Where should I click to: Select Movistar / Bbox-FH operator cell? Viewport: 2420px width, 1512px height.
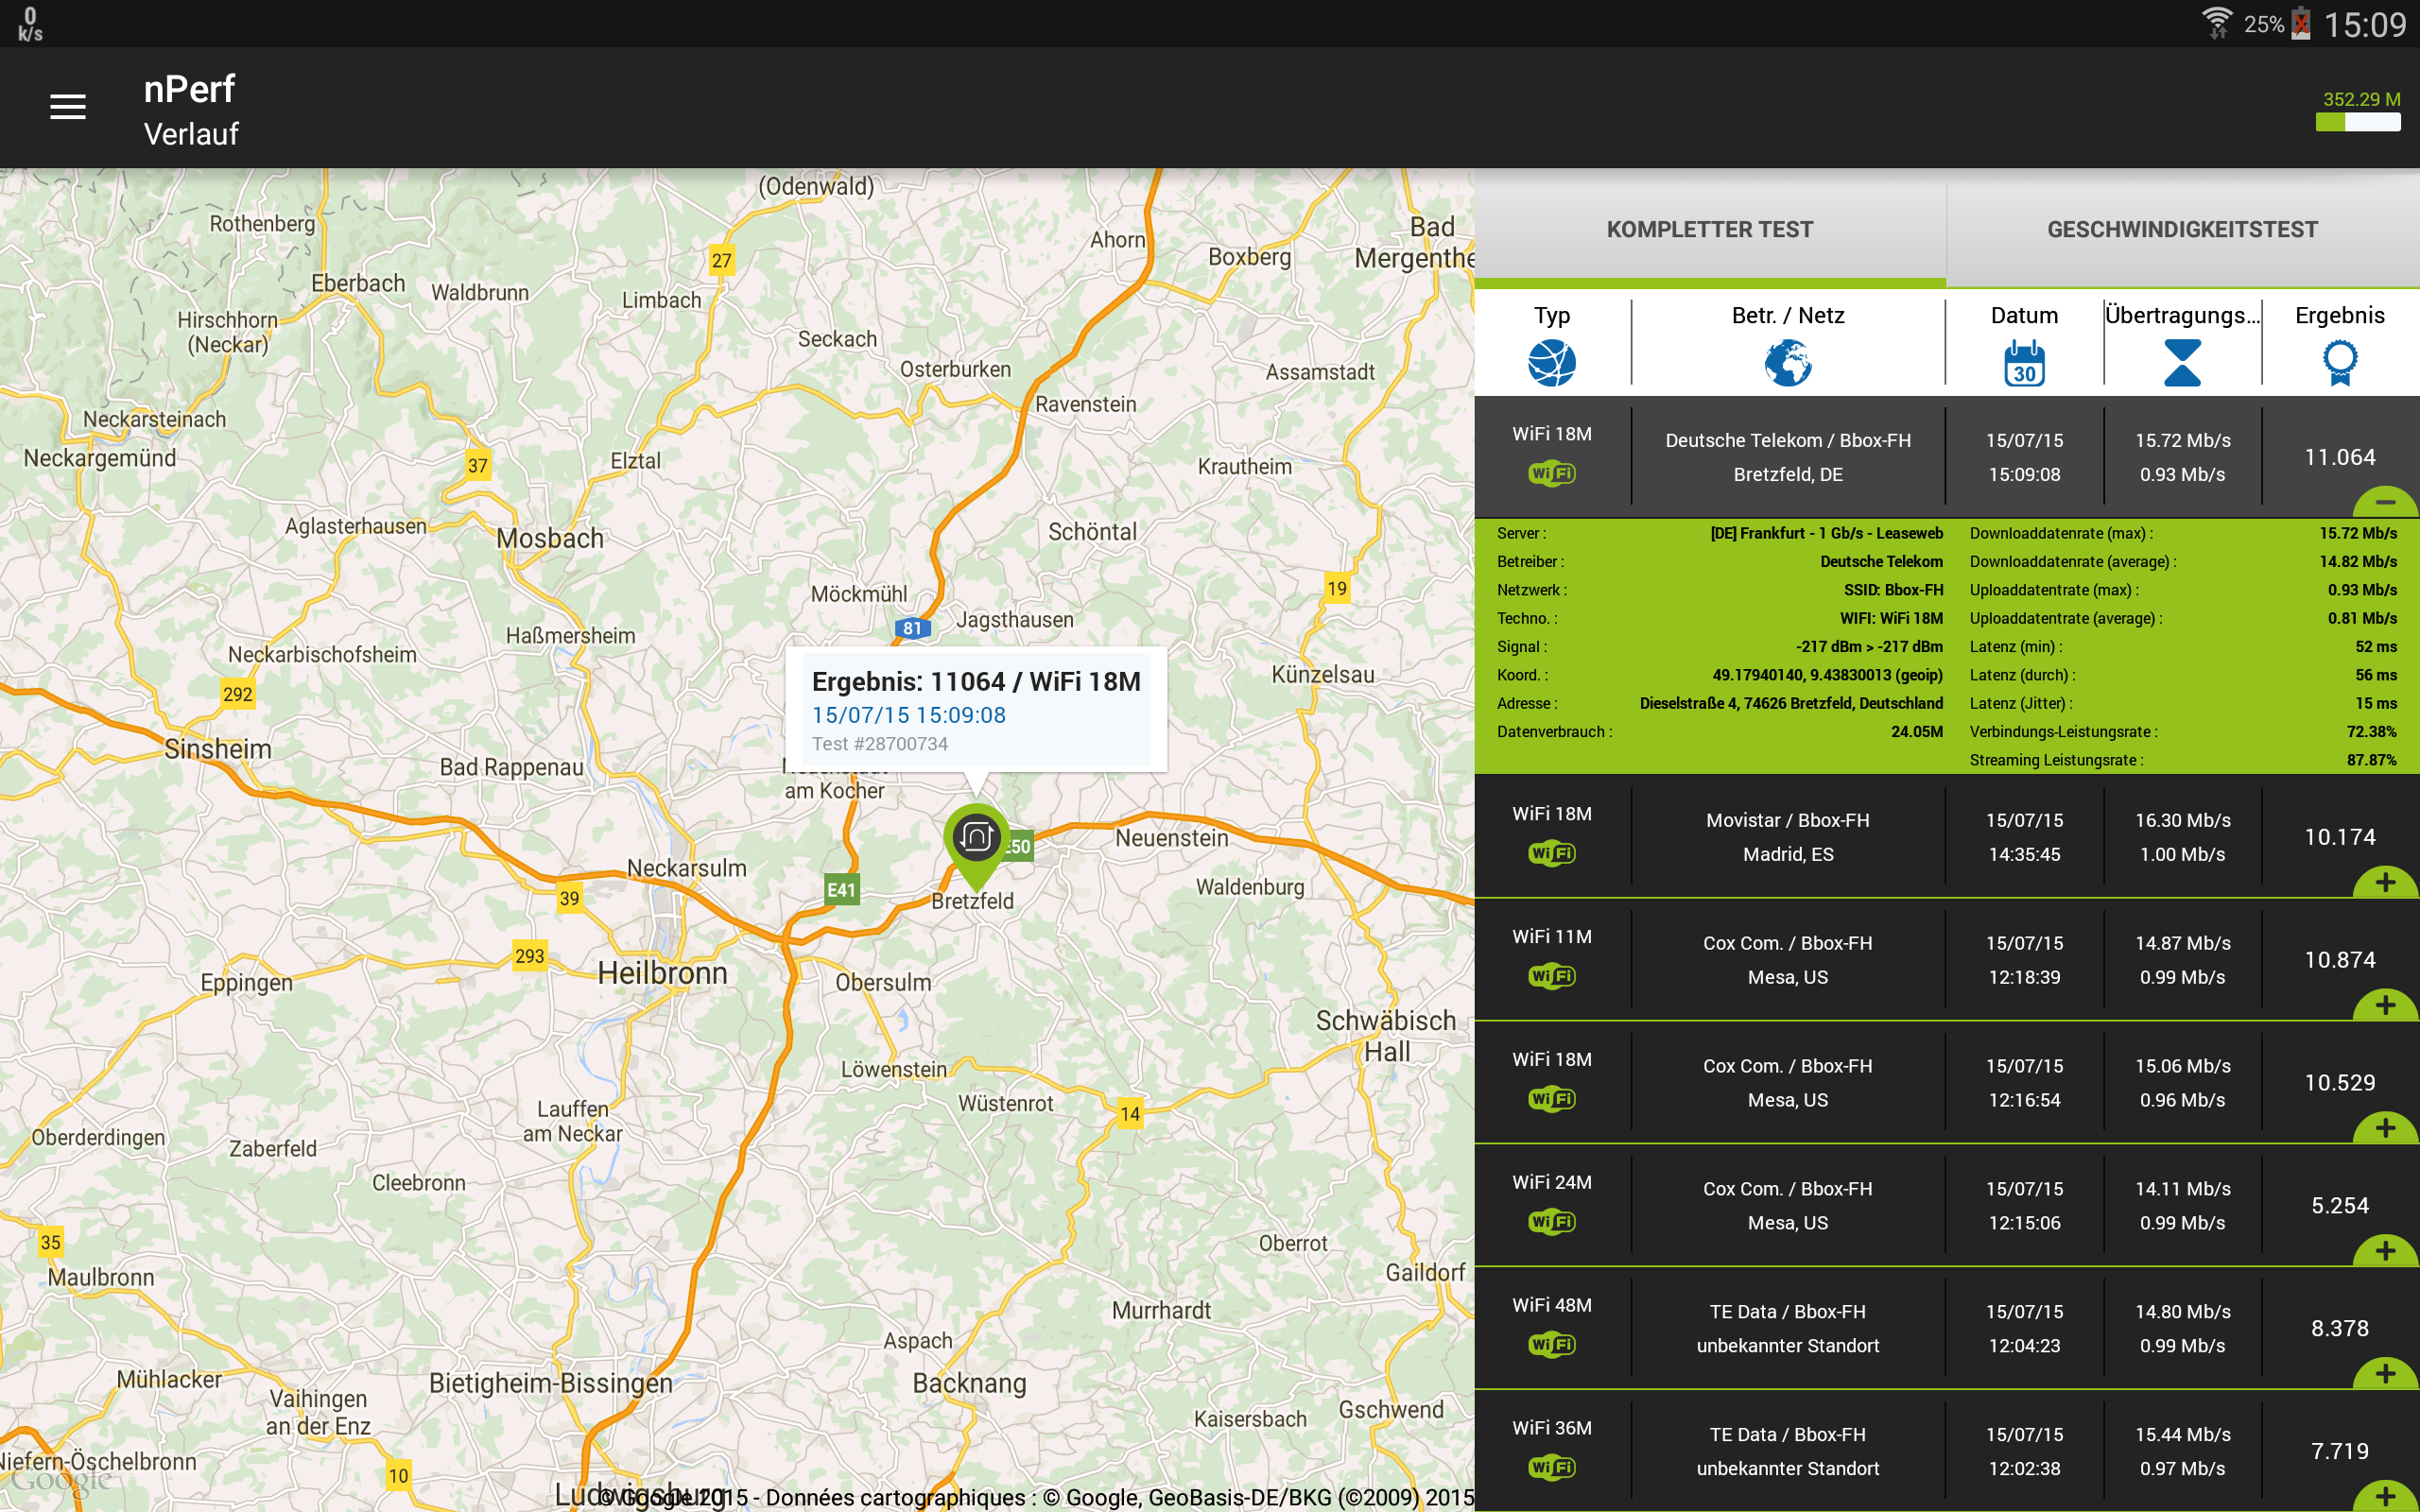coord(1788,837)
